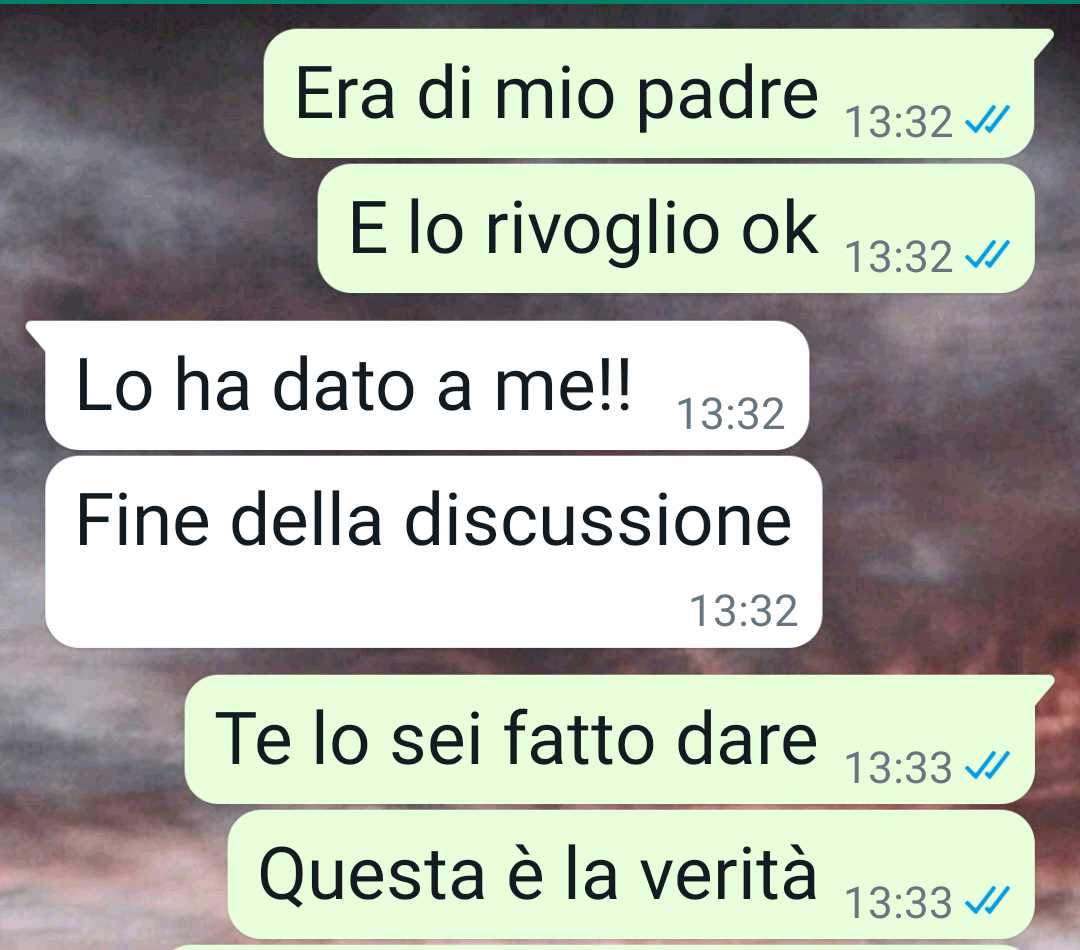Click 13:32 timestamp of 'E lo rivoglio ok'
Viewport: 1080px width, 950px height.
click(x=899, y=257)
